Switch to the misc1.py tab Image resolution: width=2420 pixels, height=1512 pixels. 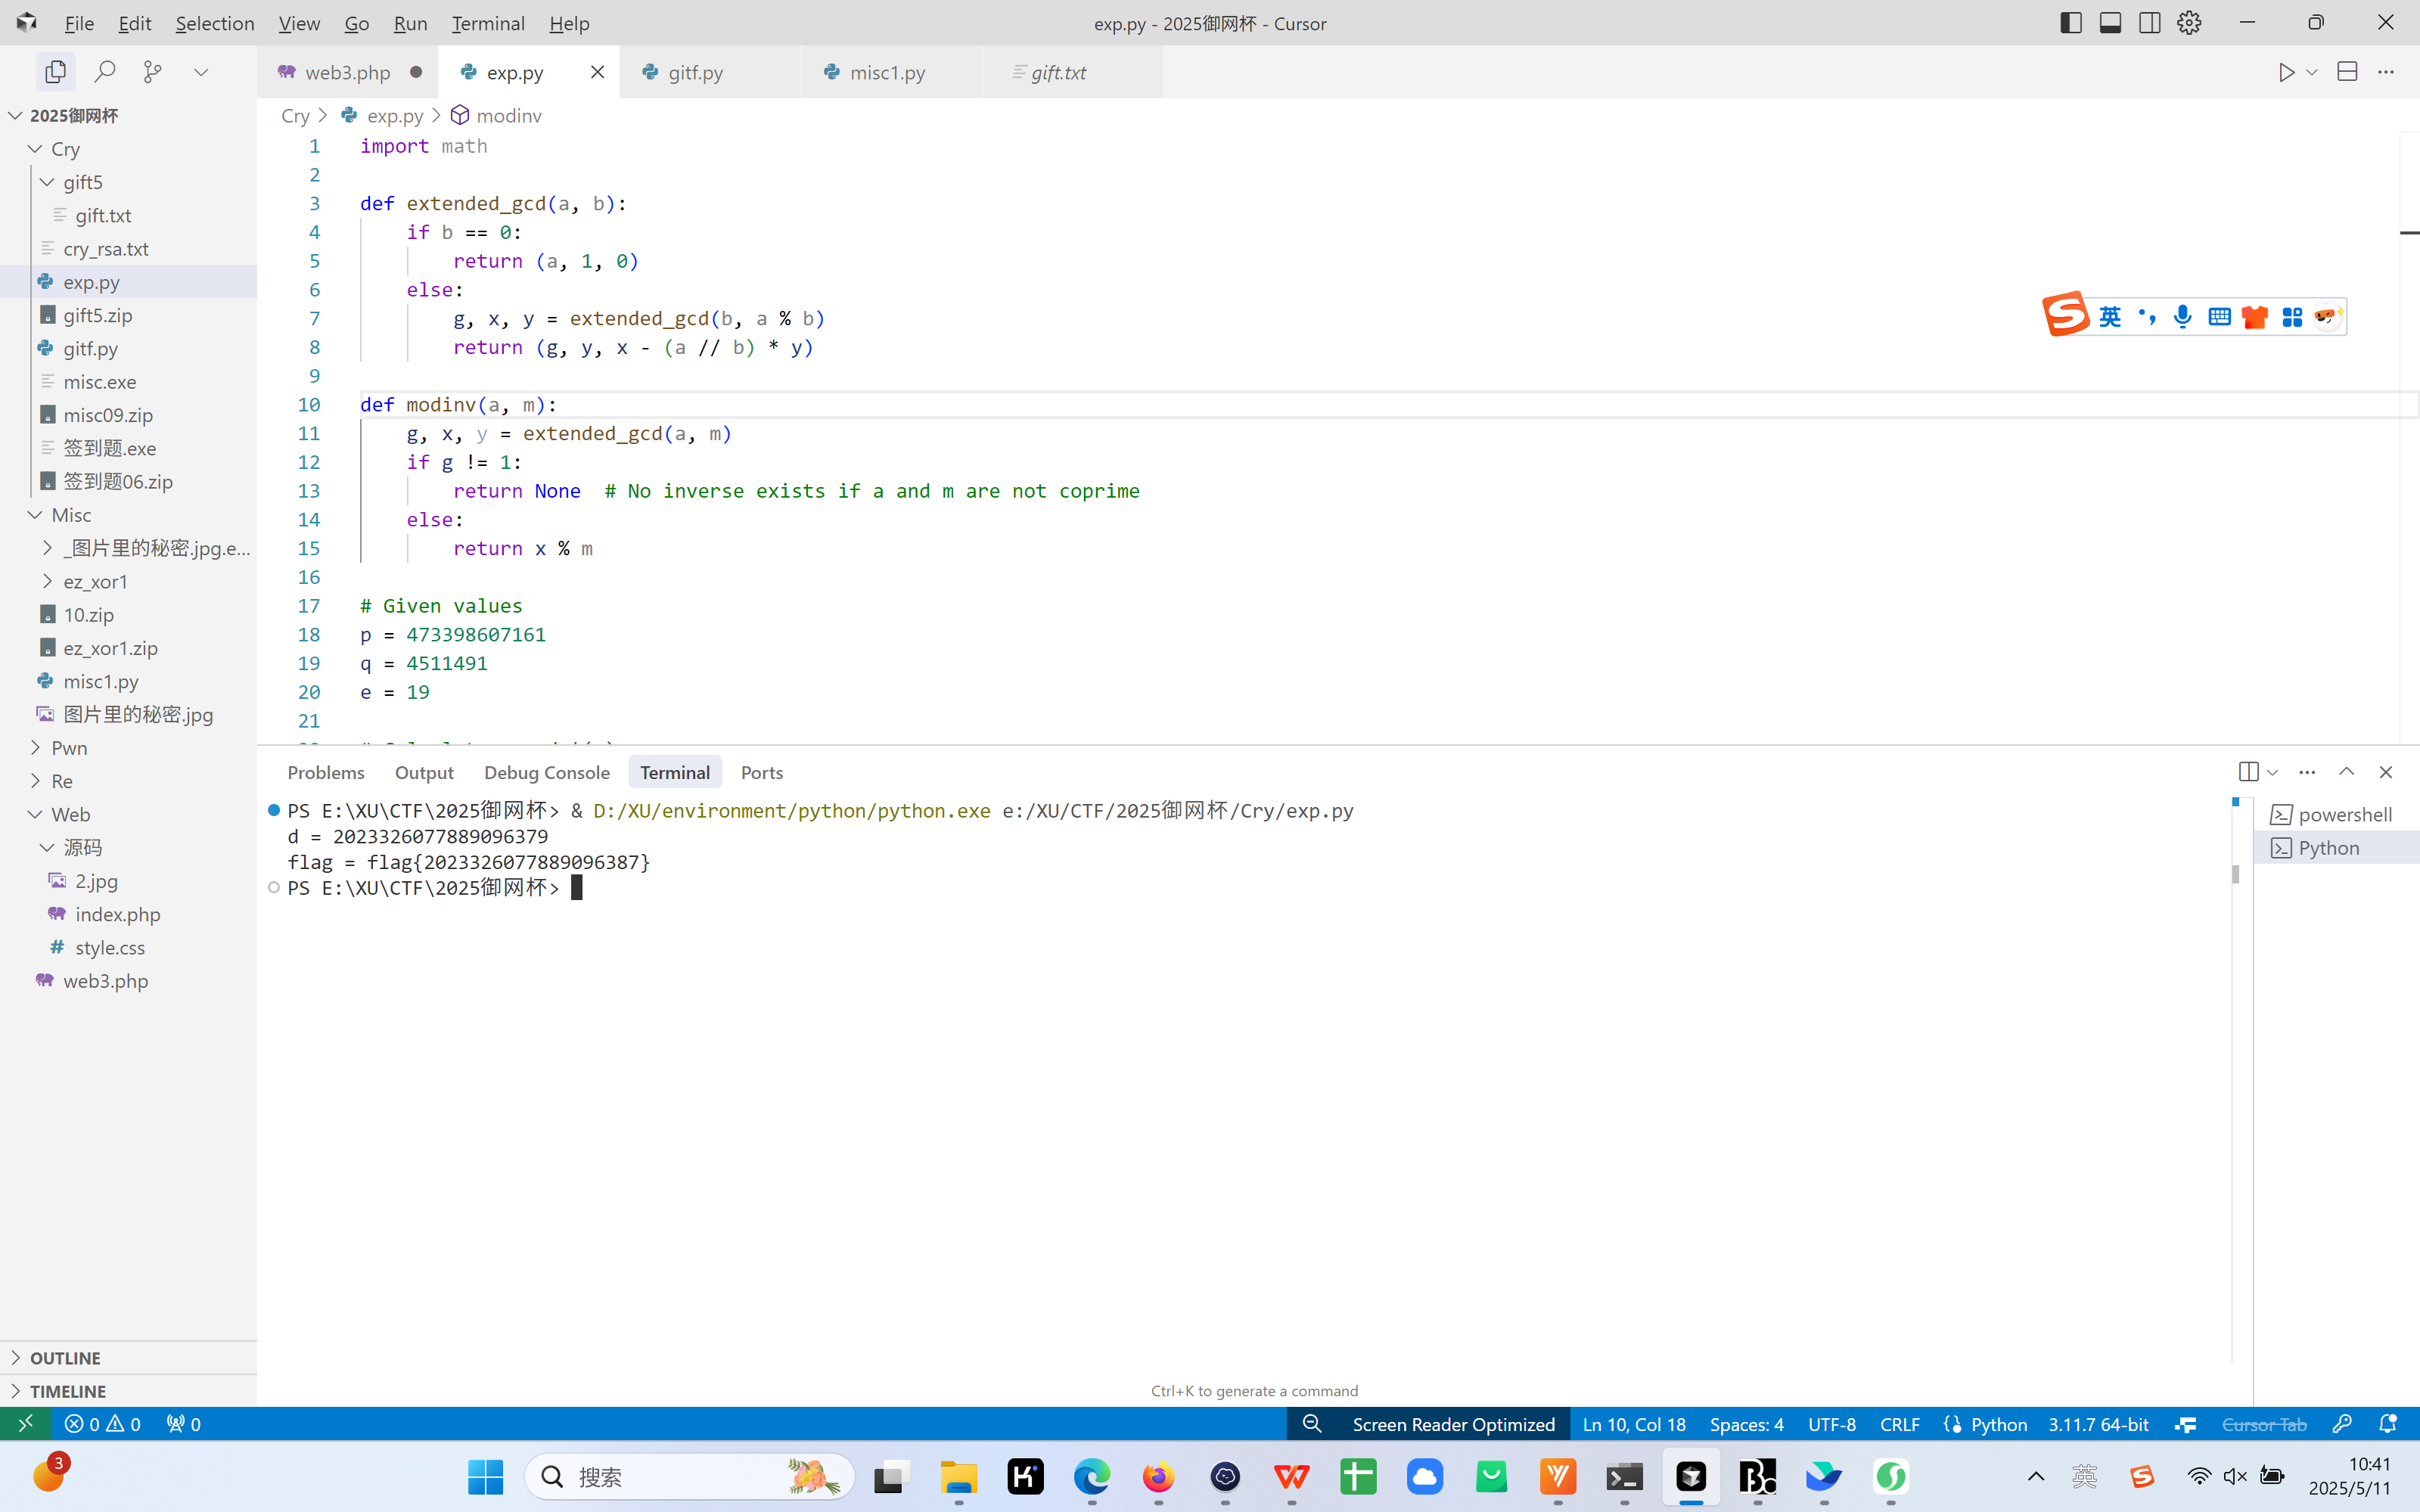coord(891,72)
